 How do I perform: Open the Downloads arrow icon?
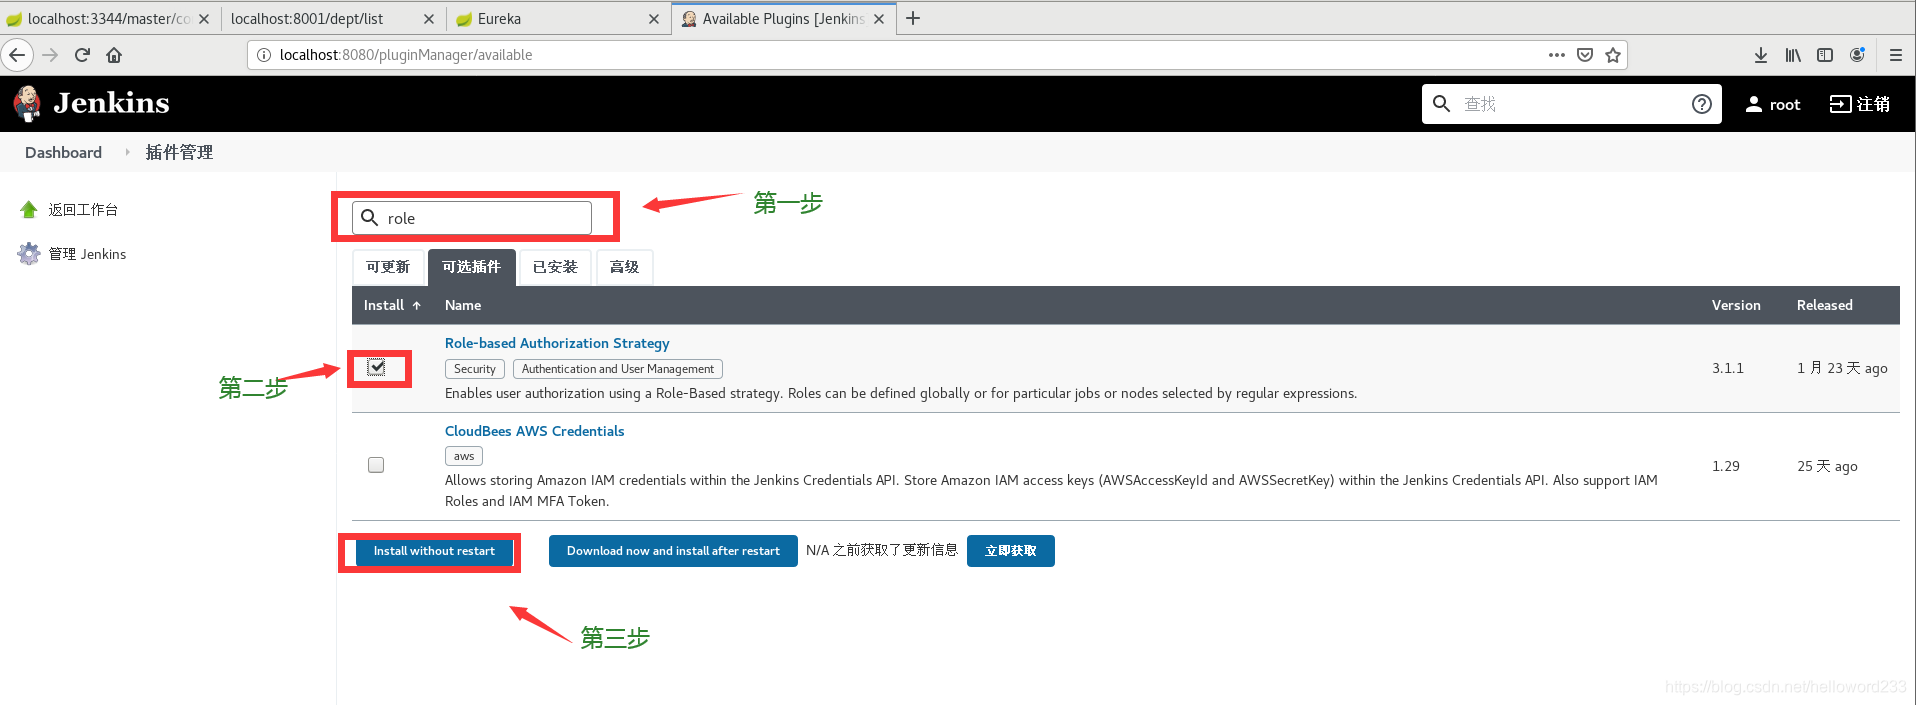pyautogui.click(x=1761, y=55)
